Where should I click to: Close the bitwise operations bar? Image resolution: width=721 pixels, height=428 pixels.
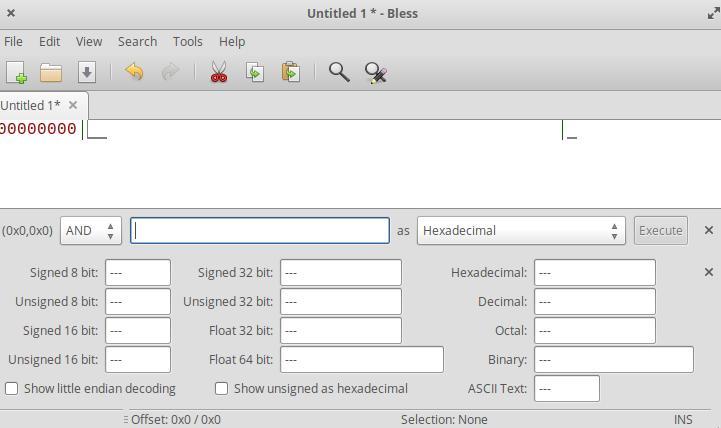pos(709,230)
